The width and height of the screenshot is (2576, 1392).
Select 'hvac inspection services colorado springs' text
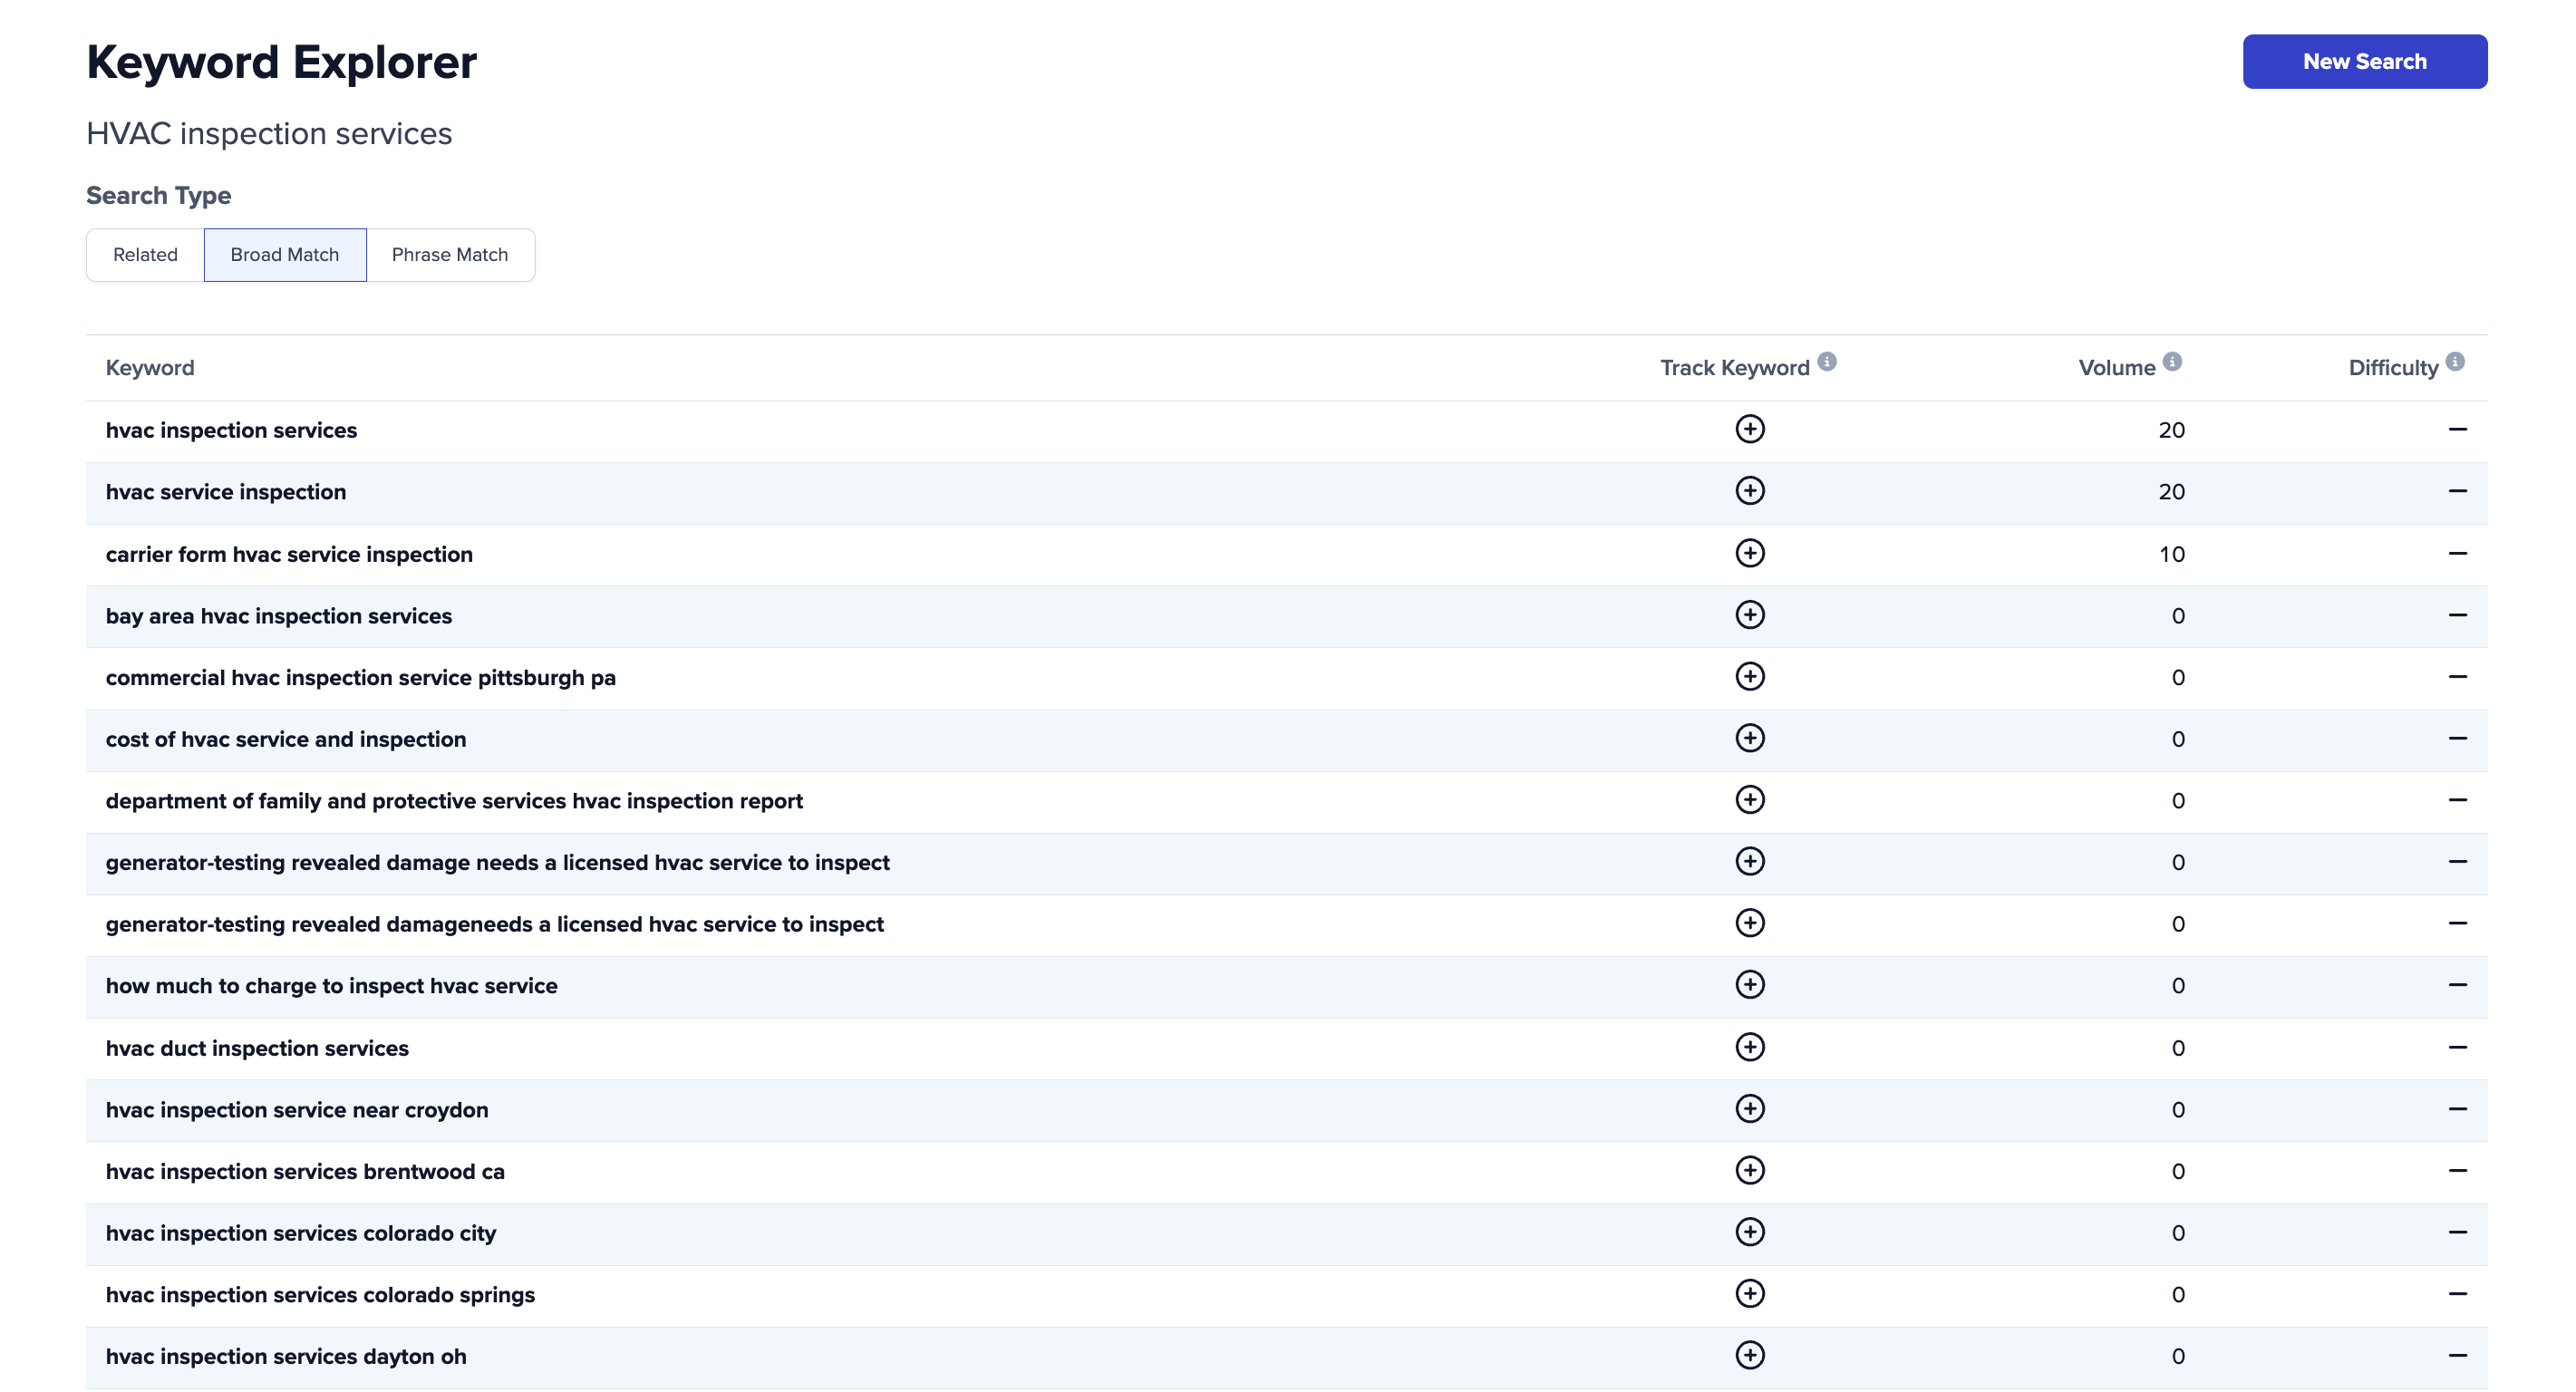[320, 1295]
